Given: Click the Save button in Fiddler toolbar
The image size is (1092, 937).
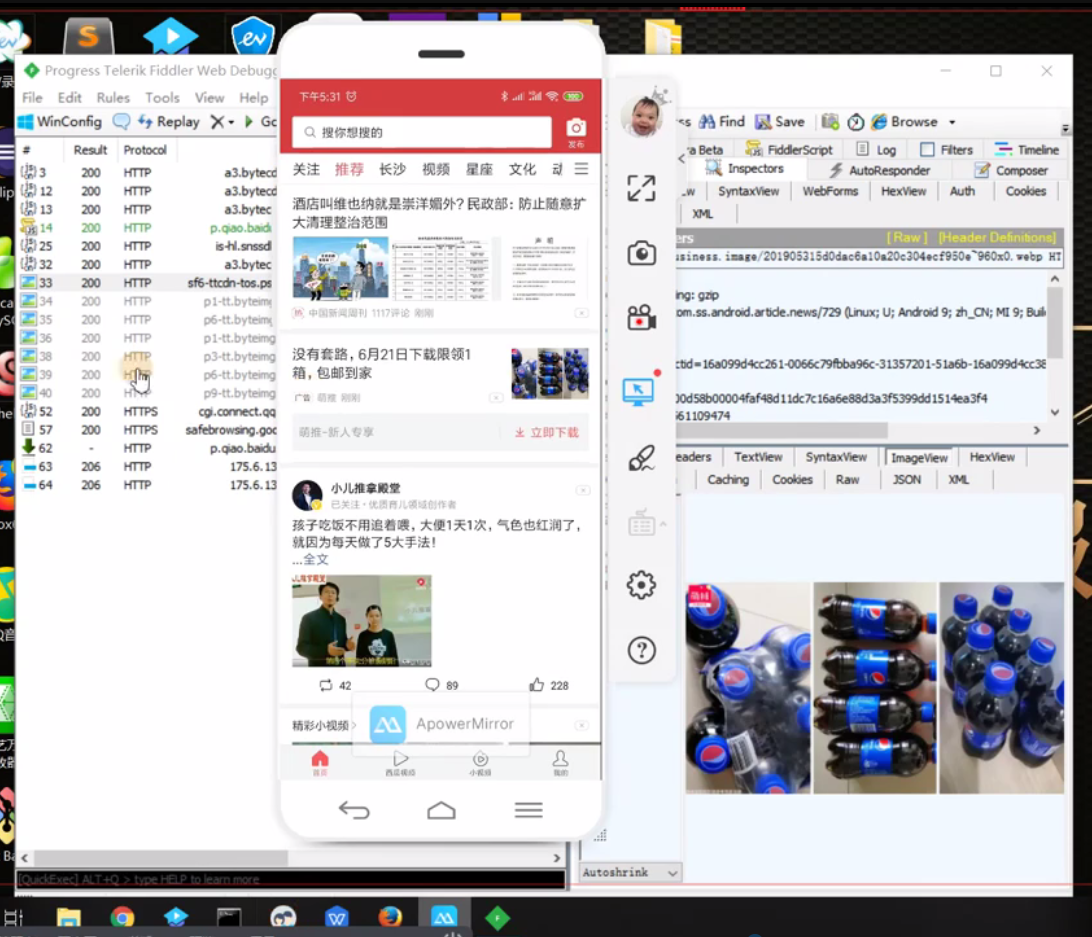Looking at the screenshot, I should [x=780, y=122].
